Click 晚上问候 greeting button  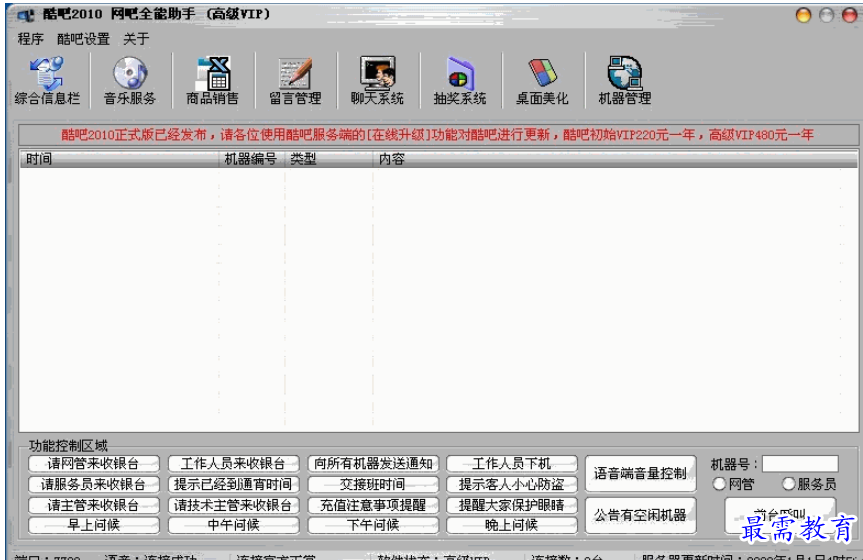512,525
